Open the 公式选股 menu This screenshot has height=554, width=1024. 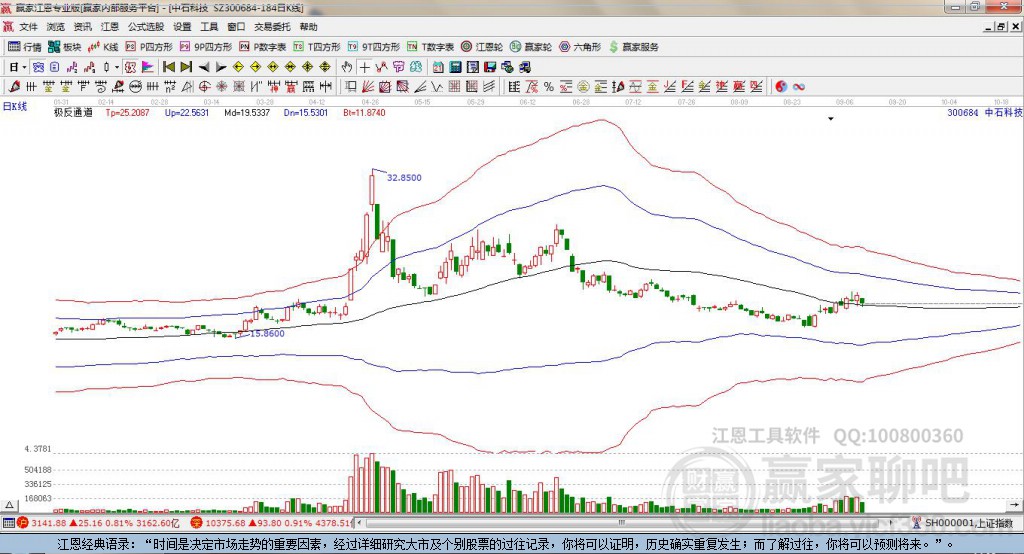[146, 27]
